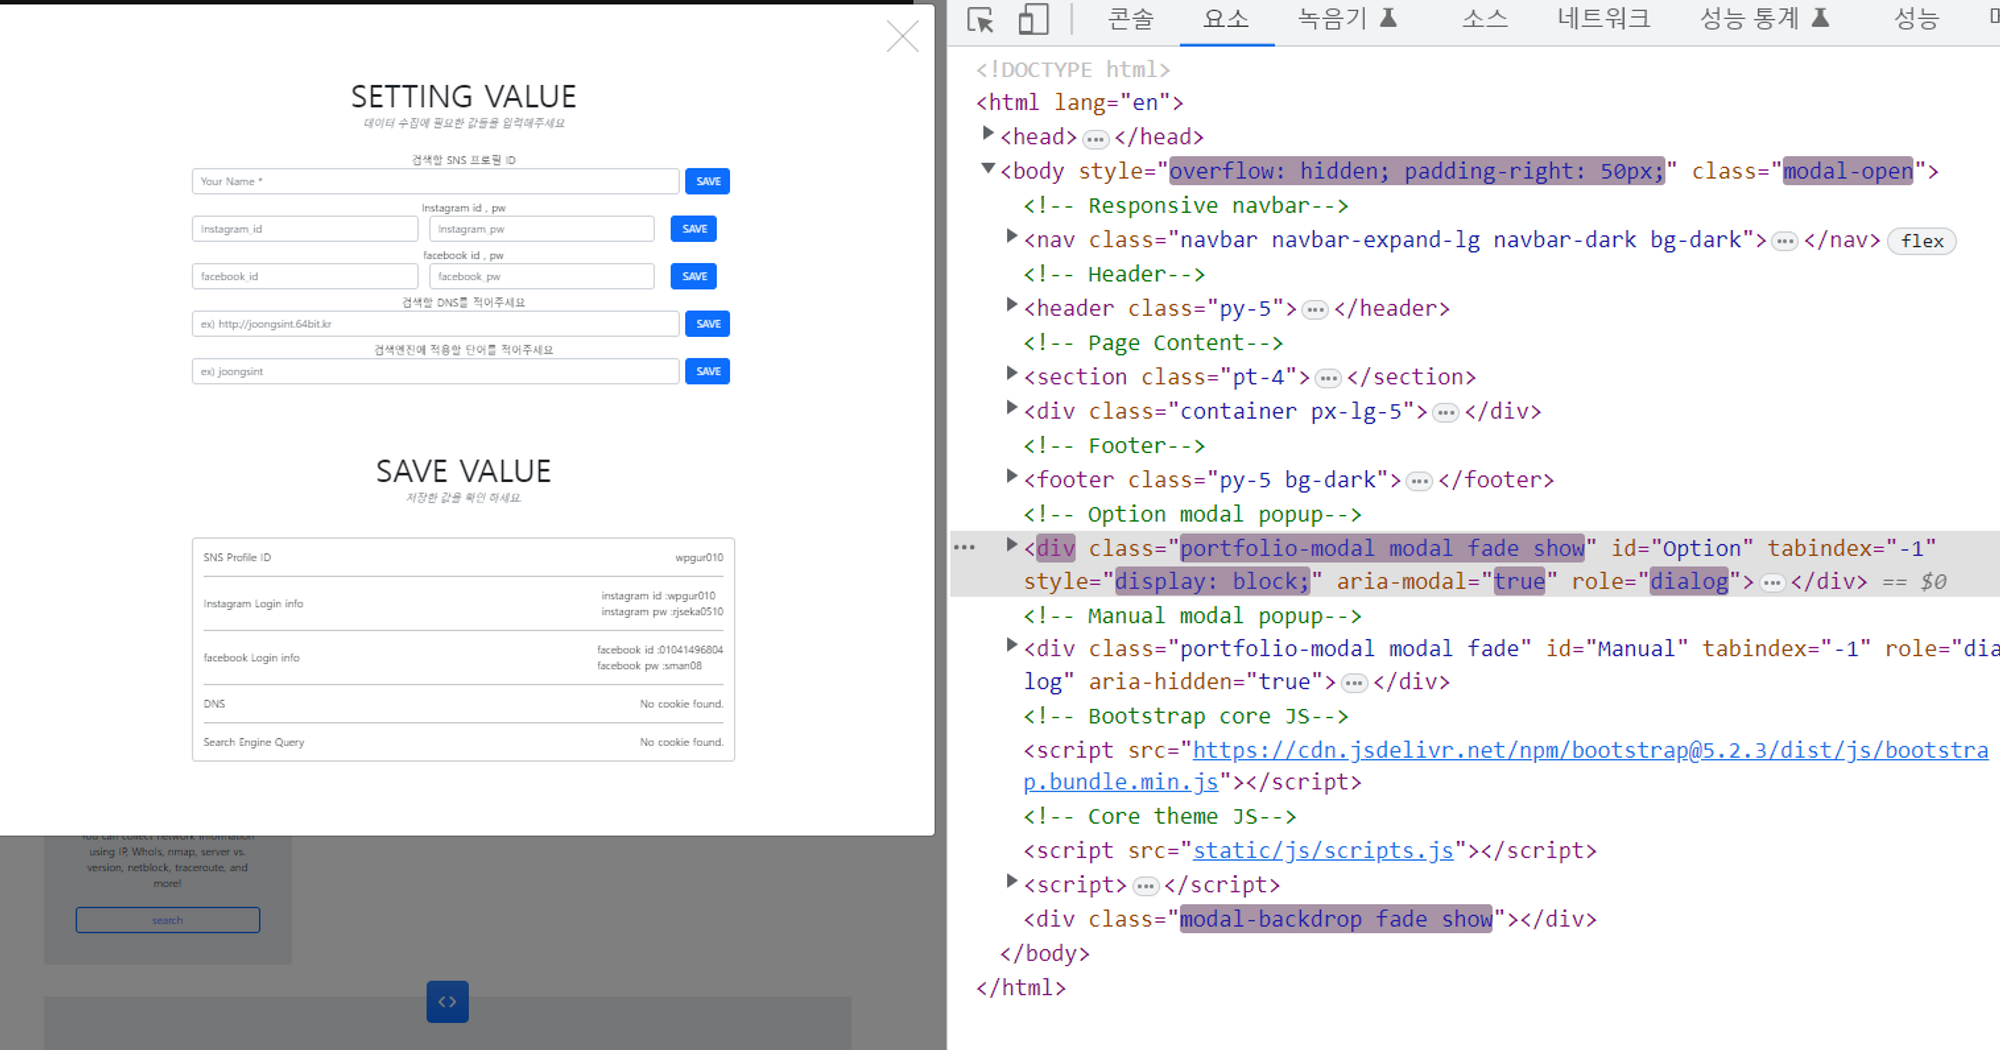2000x1050 pixels.
Task: Click the flex badge on nav element
Action: click(x=1921, y=241)
